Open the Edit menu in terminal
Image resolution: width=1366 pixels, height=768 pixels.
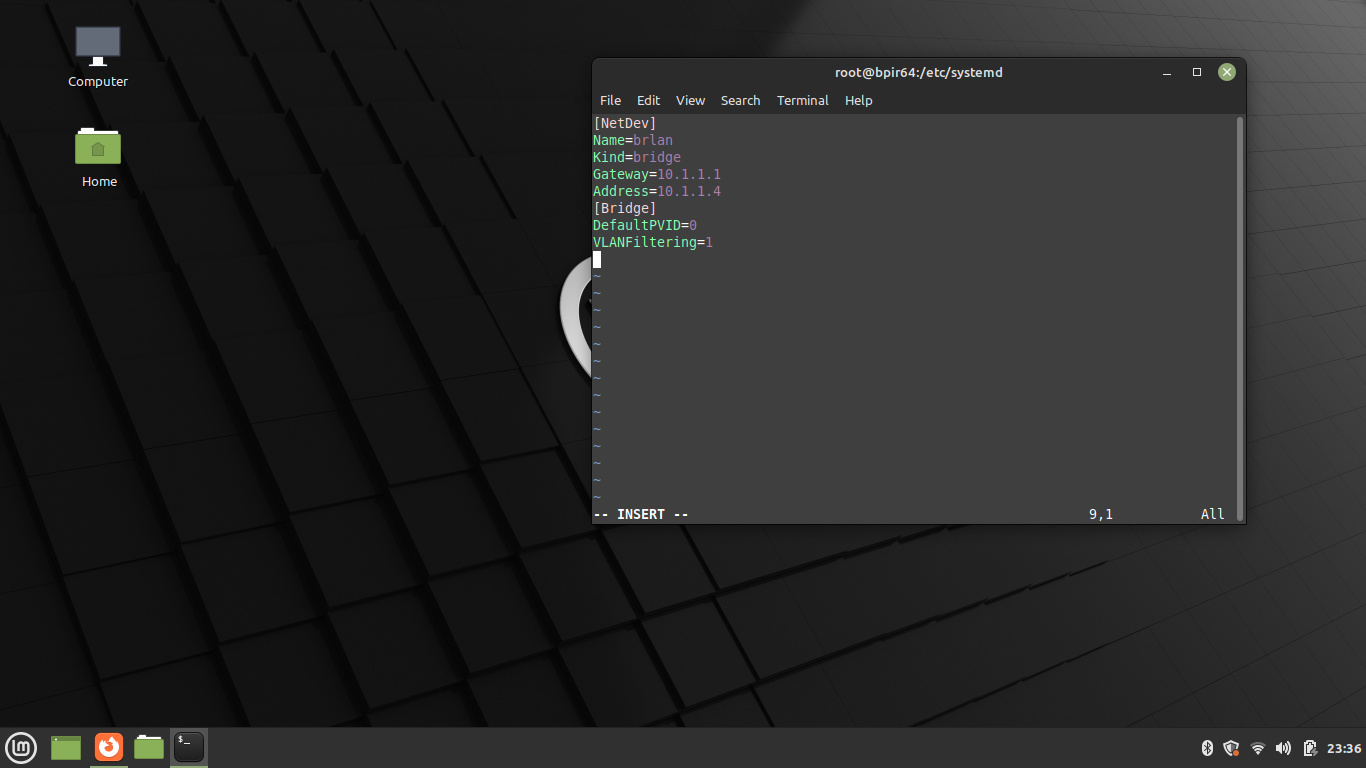649,100
